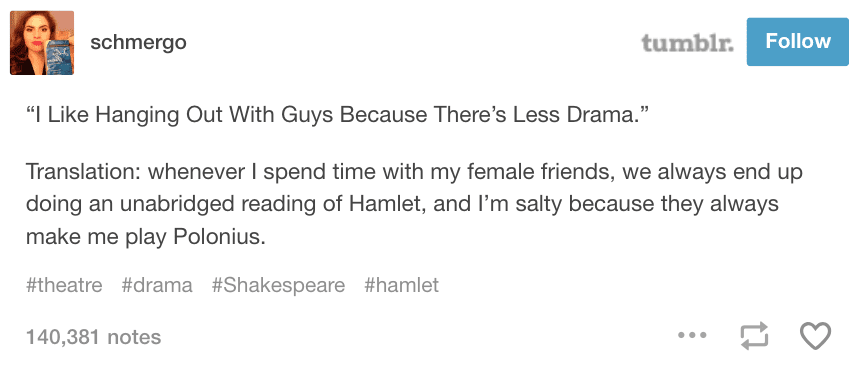Open schmergo's avatar picture
This screenshot has width=859, height=365.
tap(42, 42)
